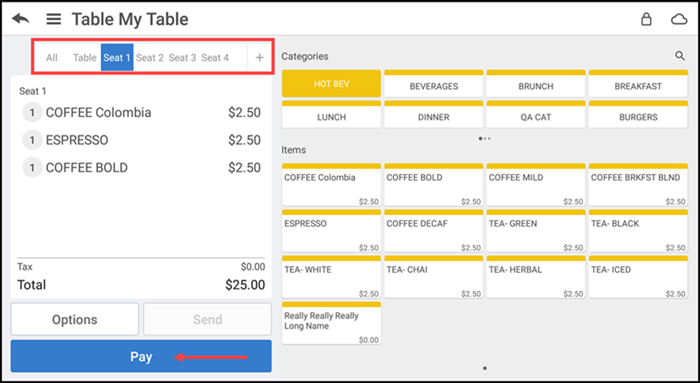Screen dimensions: 700x383
Task: Tap the lock icon in header
Action: (x=646, y=19)
